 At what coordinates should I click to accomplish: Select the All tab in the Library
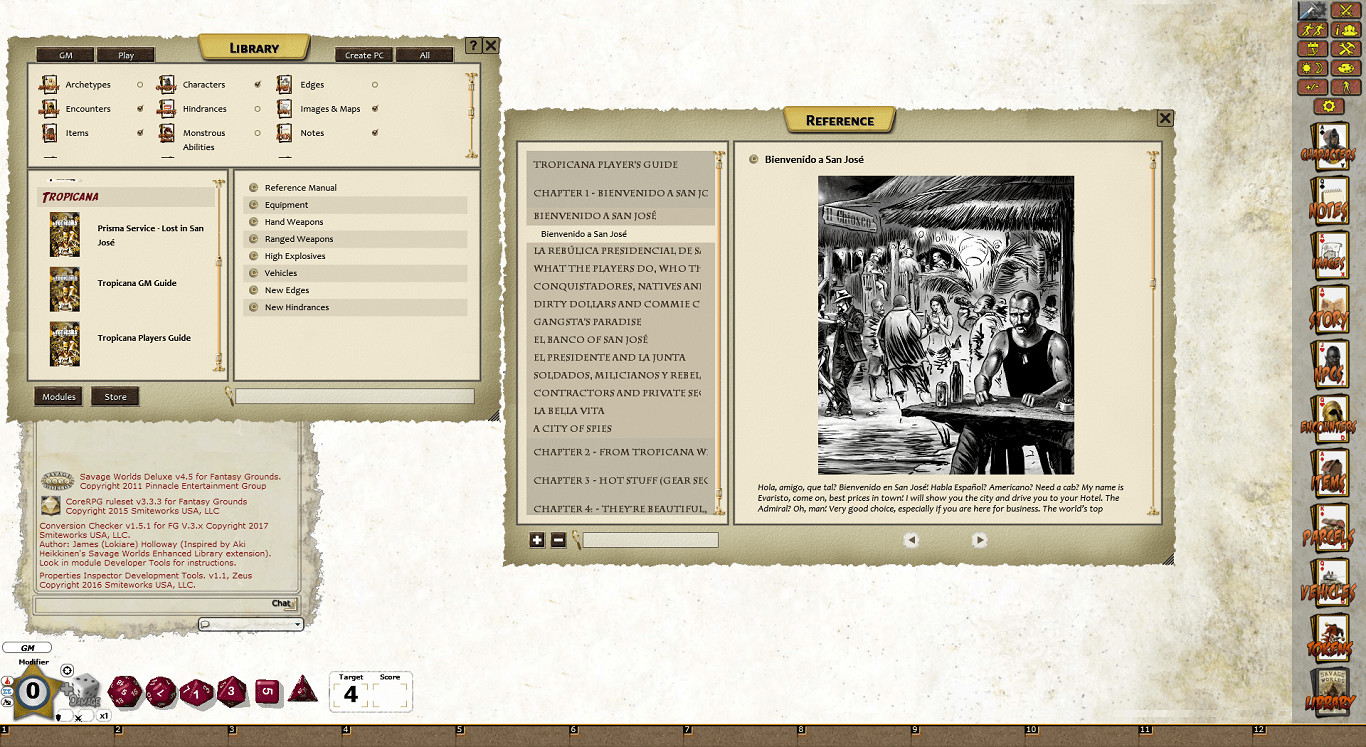[x=424, y=54]
